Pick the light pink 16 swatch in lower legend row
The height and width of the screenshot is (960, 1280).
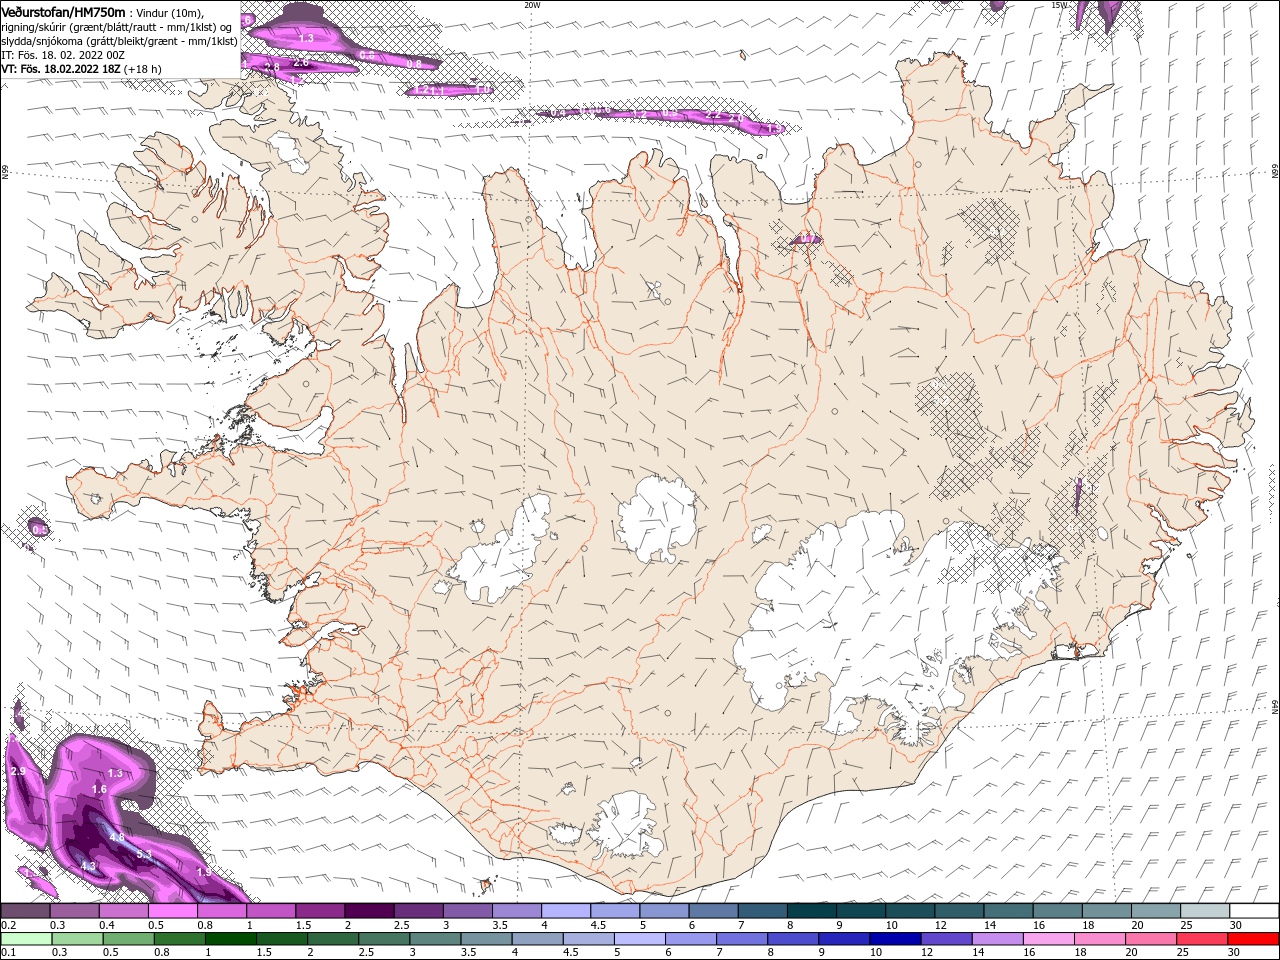[x=1049, y=939]
